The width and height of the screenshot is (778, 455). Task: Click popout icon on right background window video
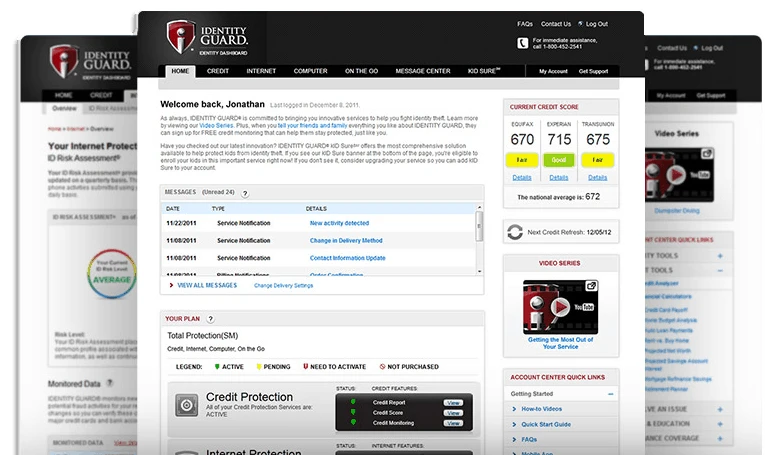click(x=707, y=154)
